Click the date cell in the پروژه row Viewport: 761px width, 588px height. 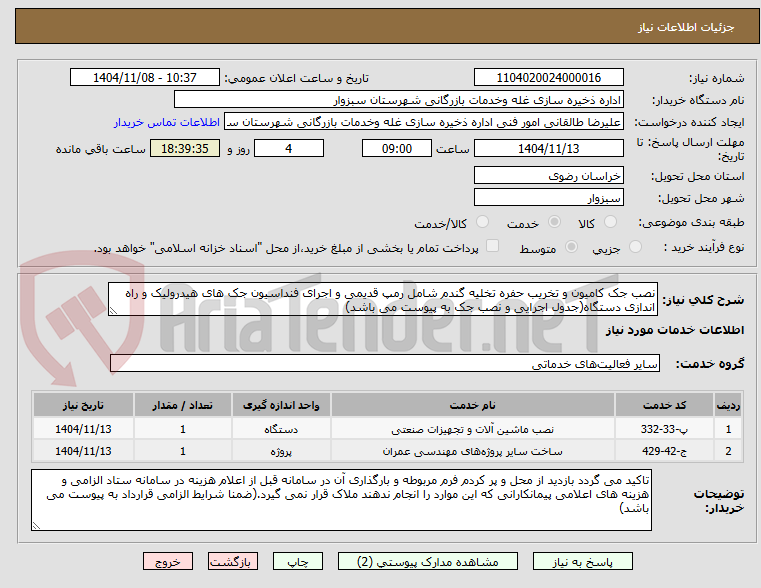(x=83, y=451)
